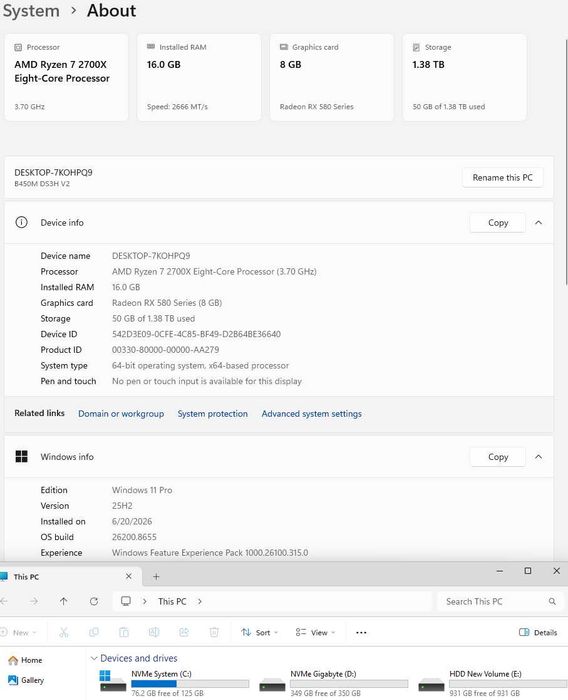
Task: Collapse the Windows info section
Action: pyautogui.click(x=539, y=457)
